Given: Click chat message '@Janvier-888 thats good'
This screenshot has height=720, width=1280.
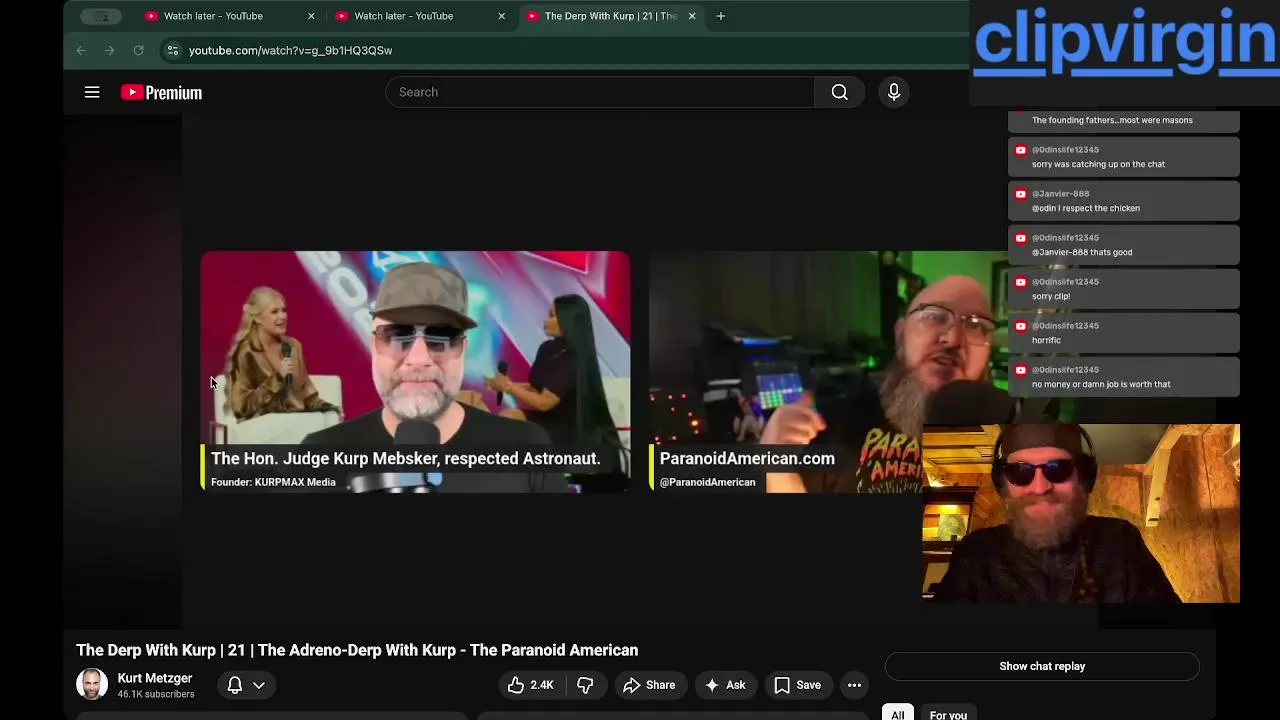Looking at the screenshot, I should point(1082,252).
